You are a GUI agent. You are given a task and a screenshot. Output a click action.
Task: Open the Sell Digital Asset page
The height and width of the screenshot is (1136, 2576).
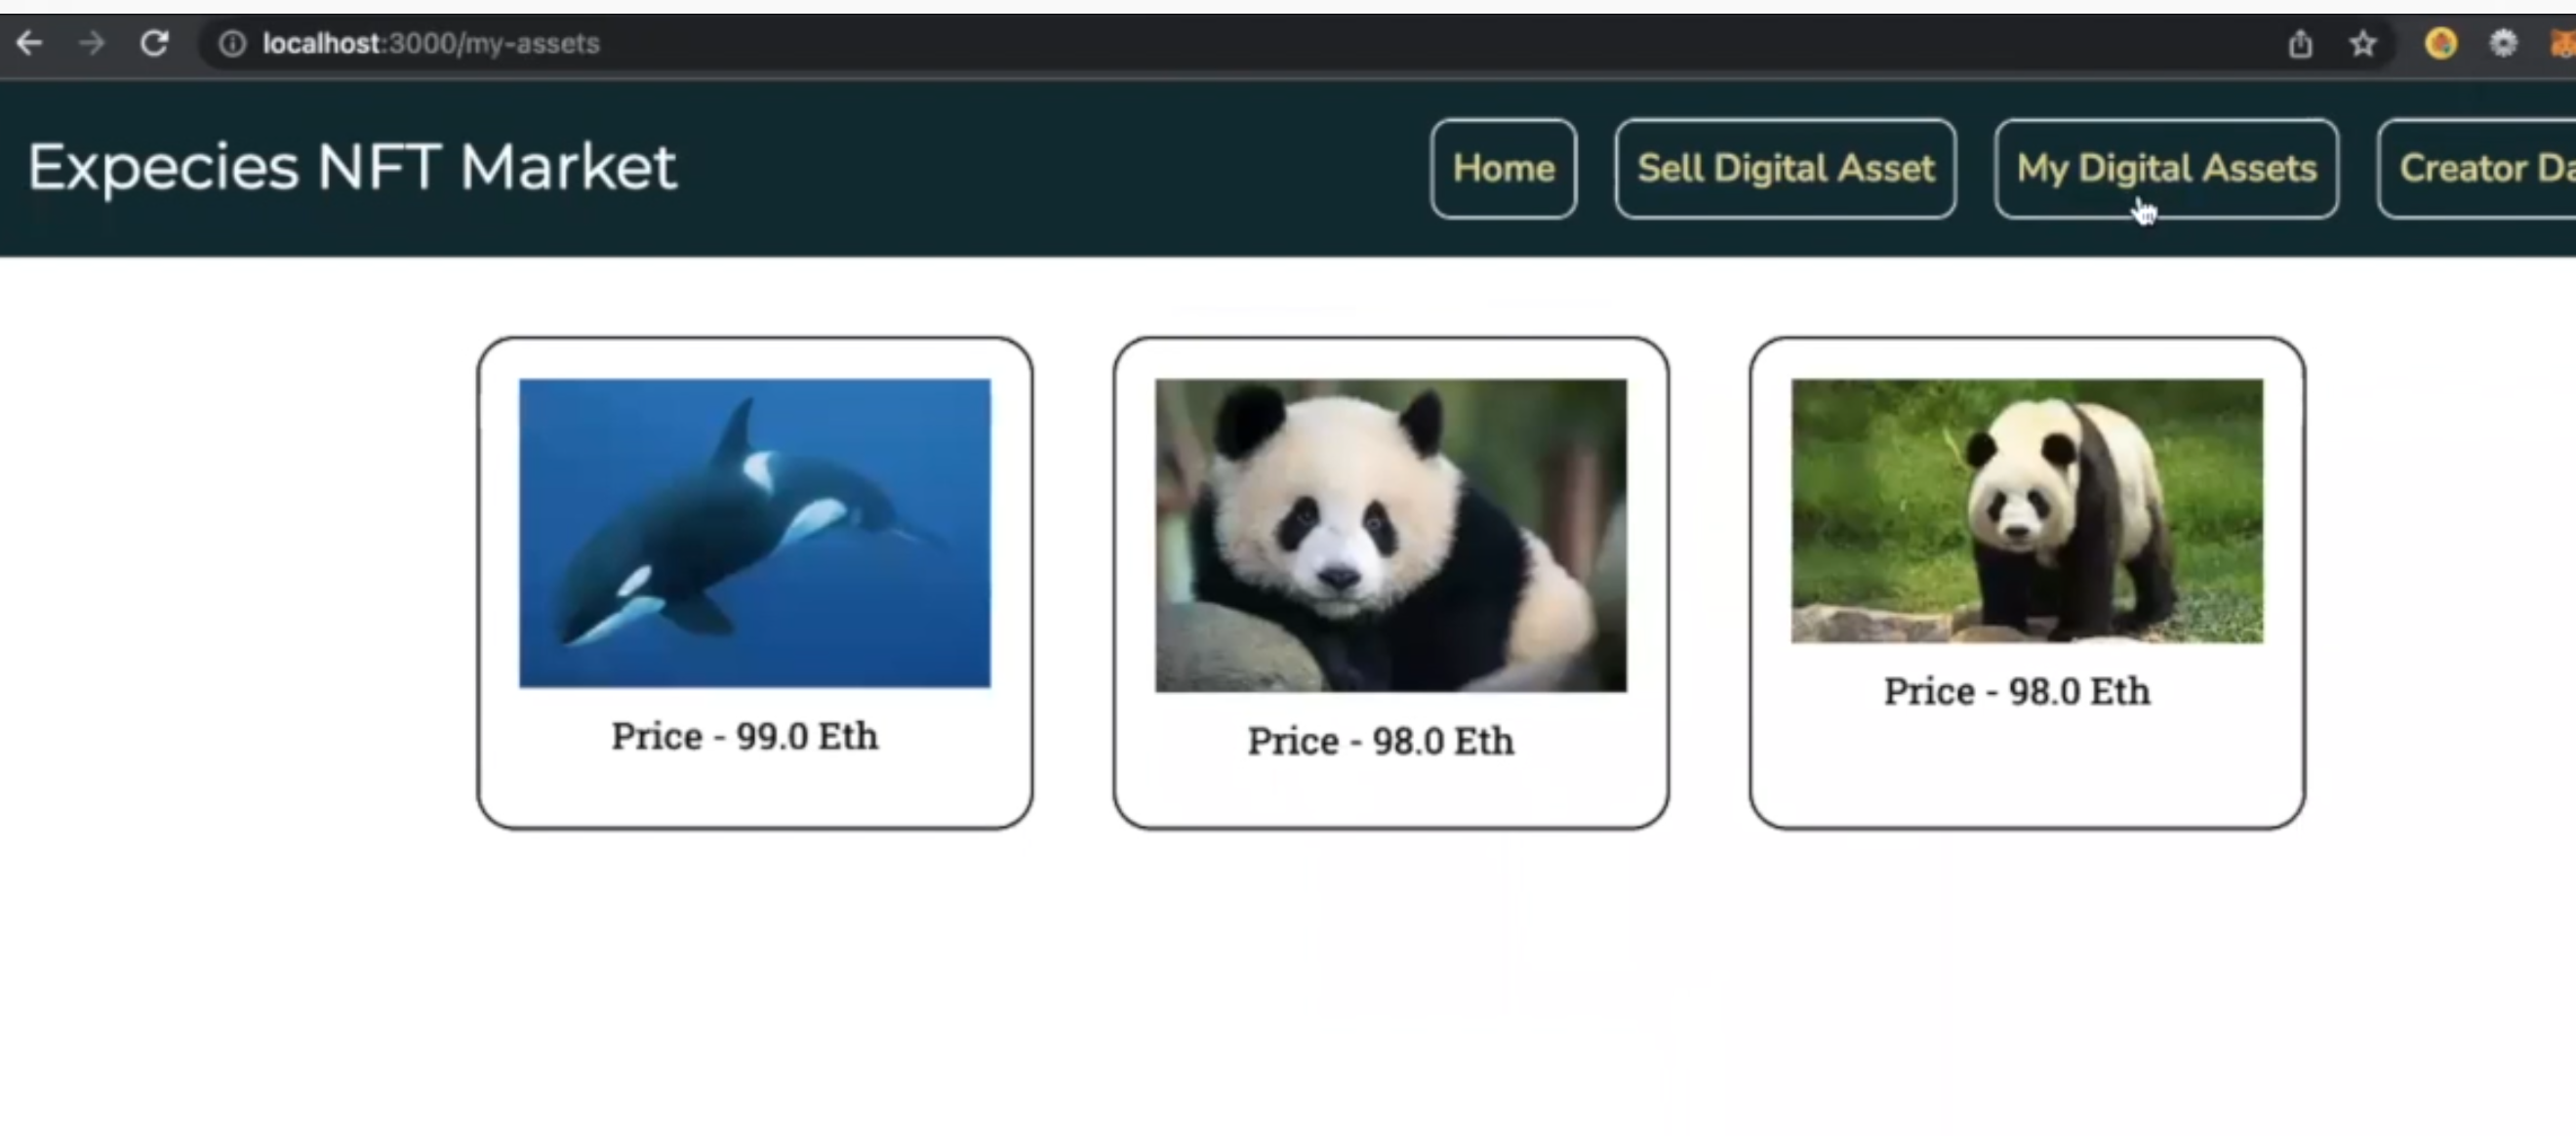pos(1785,168)
